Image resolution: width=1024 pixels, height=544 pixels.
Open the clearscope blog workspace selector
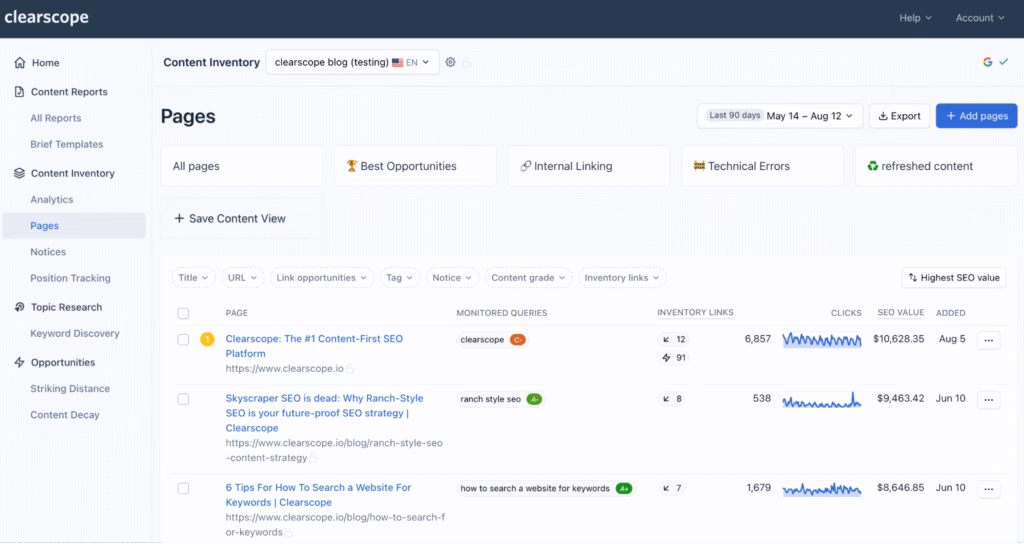click(352, 62)
